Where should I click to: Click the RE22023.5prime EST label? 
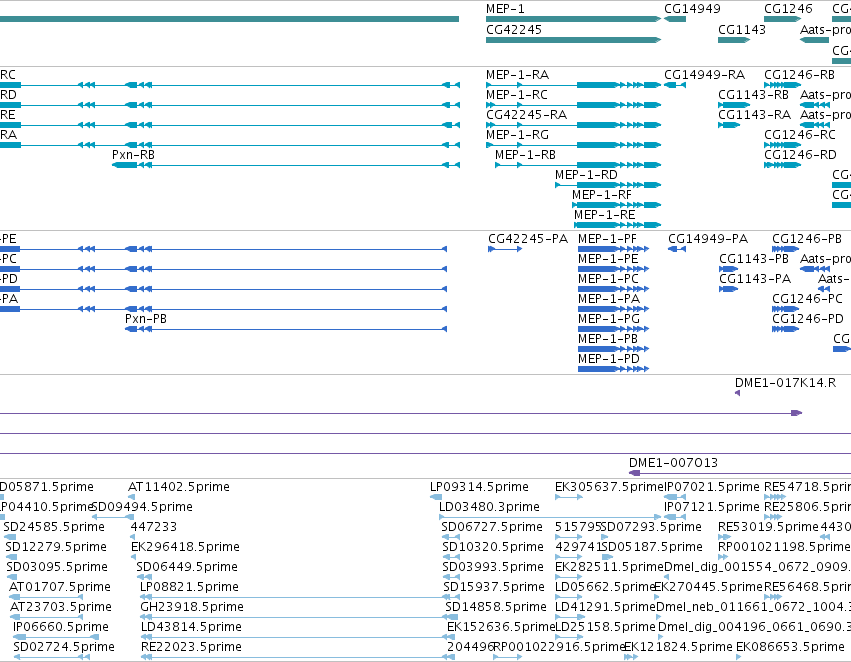(191, 647)
